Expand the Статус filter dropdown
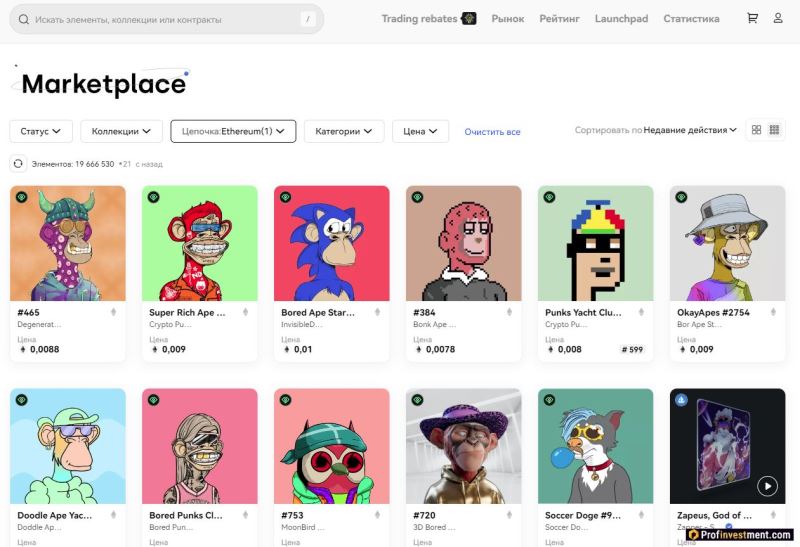The image size is (800, 547). pos(41,131)
